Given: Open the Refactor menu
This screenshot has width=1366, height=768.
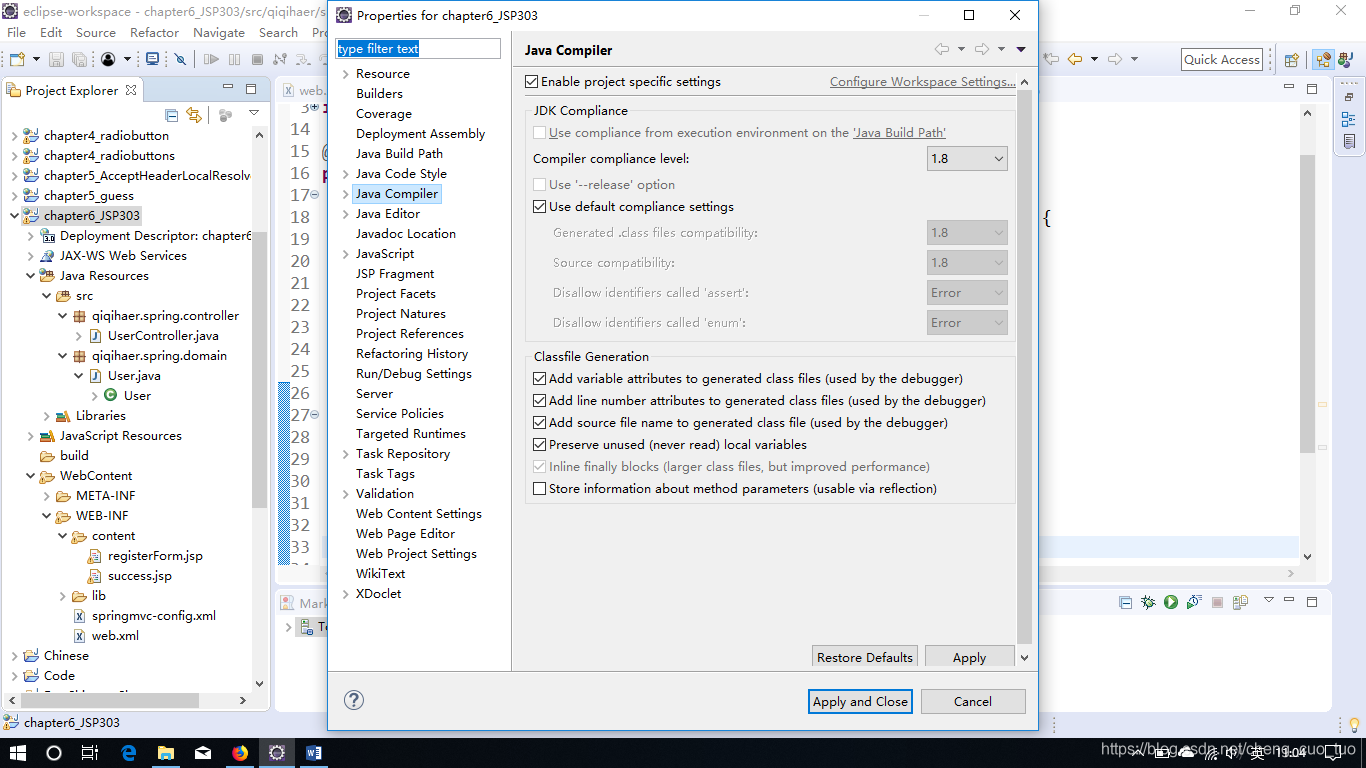Looking at the screenshot, I should (154, 33).
